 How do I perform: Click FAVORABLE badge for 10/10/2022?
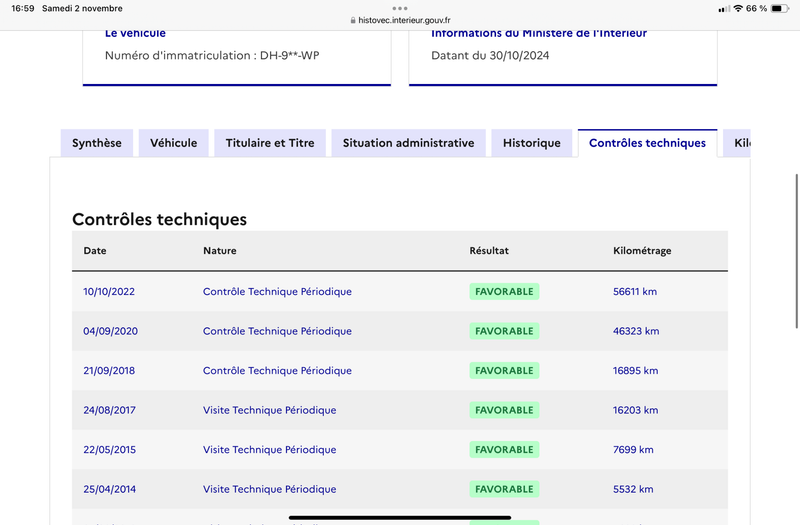pyautogui.click(x=504, y=291)
